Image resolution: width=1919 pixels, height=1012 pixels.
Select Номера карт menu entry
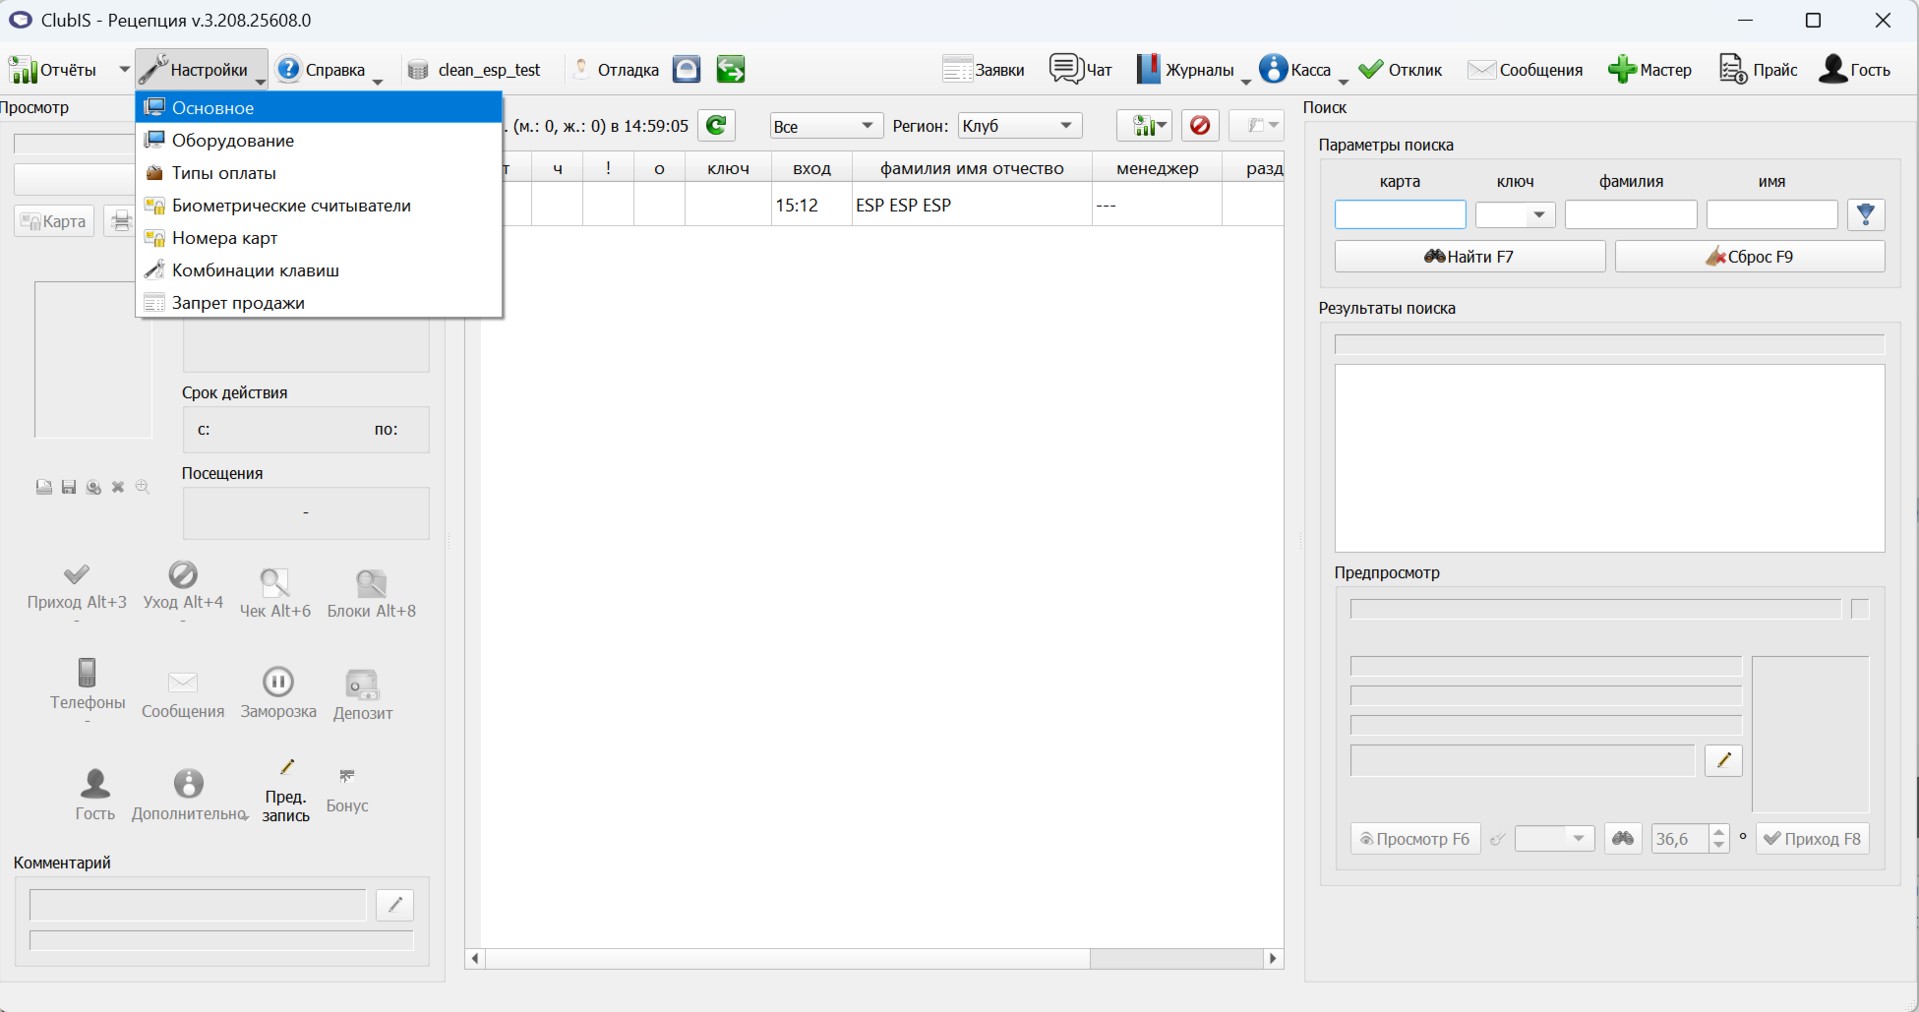(319, 238)
